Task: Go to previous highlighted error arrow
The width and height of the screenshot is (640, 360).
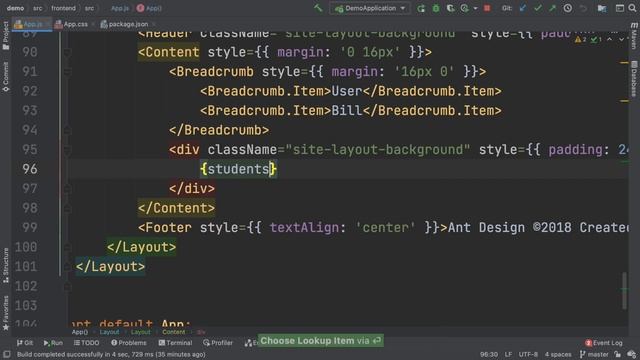Action: coord(609,40)
